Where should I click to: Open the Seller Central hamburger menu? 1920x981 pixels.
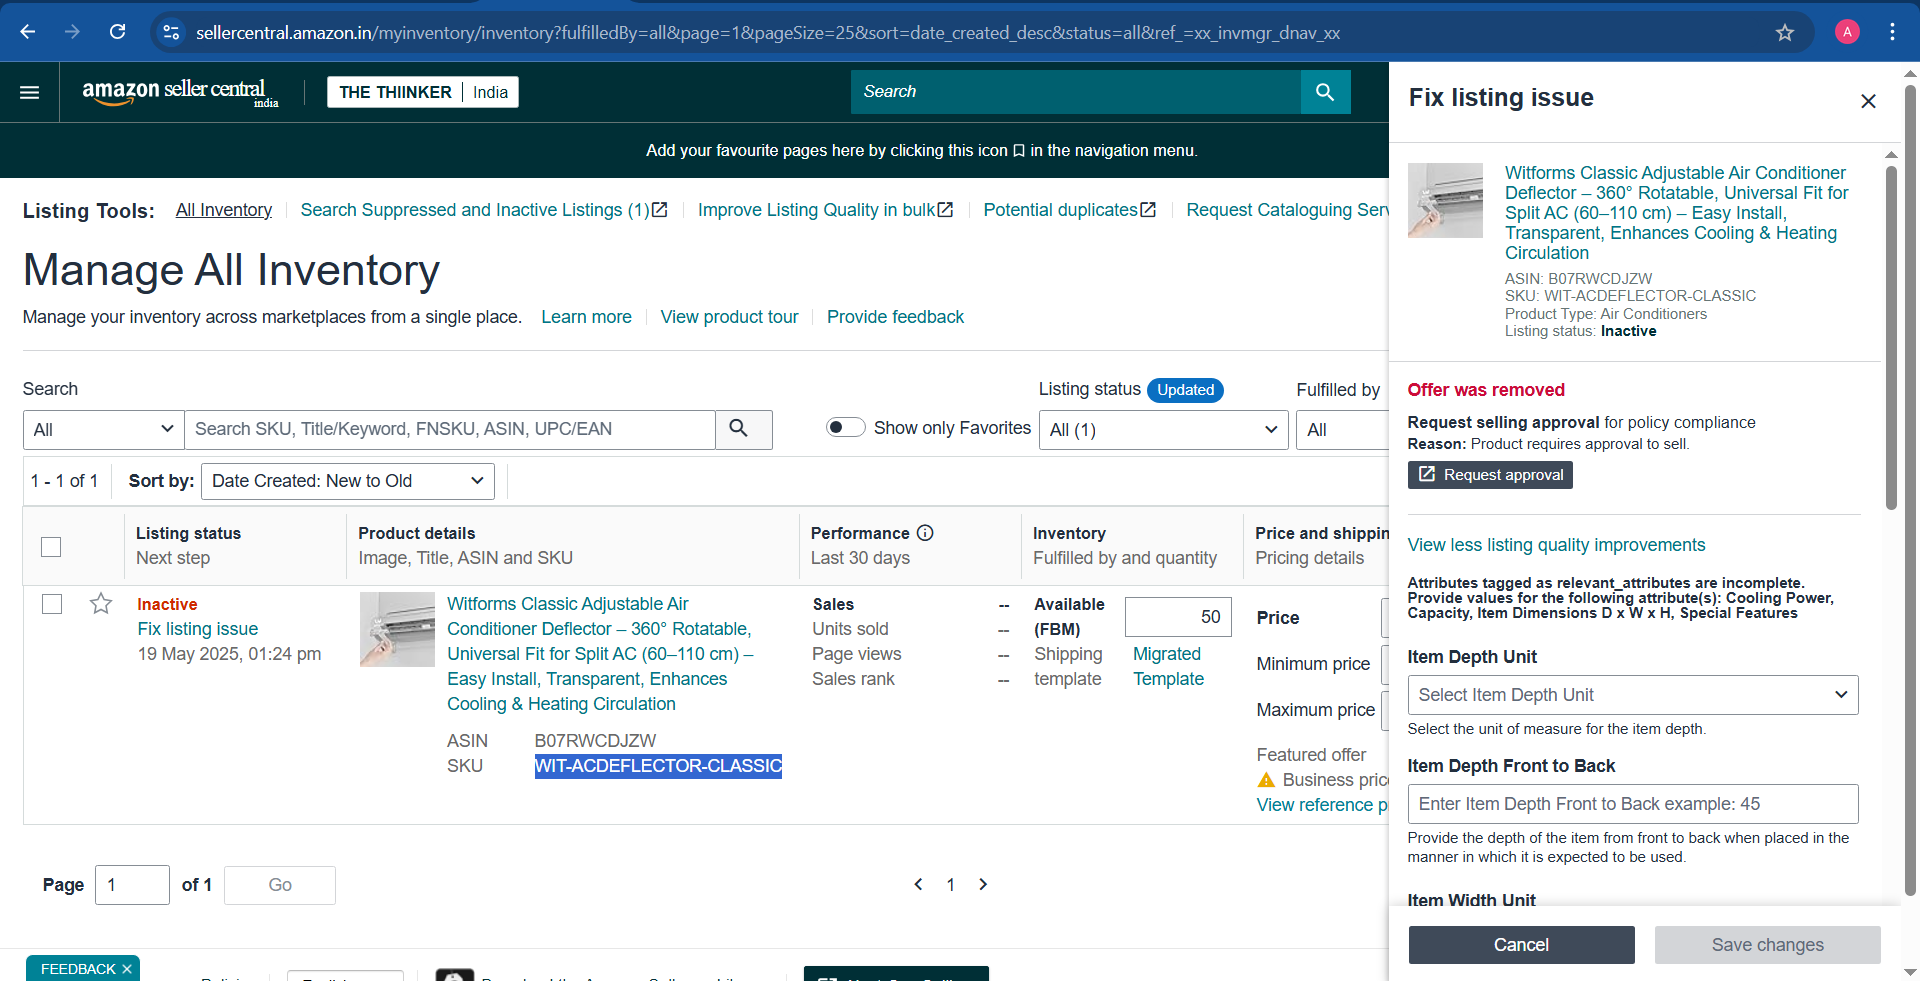[30, 92]
